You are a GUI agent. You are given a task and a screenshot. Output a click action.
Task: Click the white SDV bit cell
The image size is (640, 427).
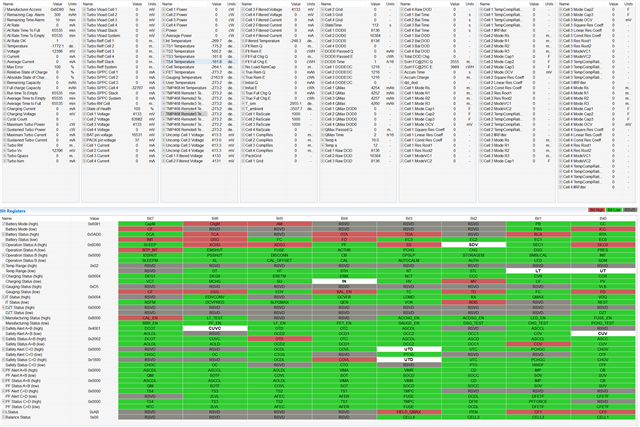(x=473, y=245)
